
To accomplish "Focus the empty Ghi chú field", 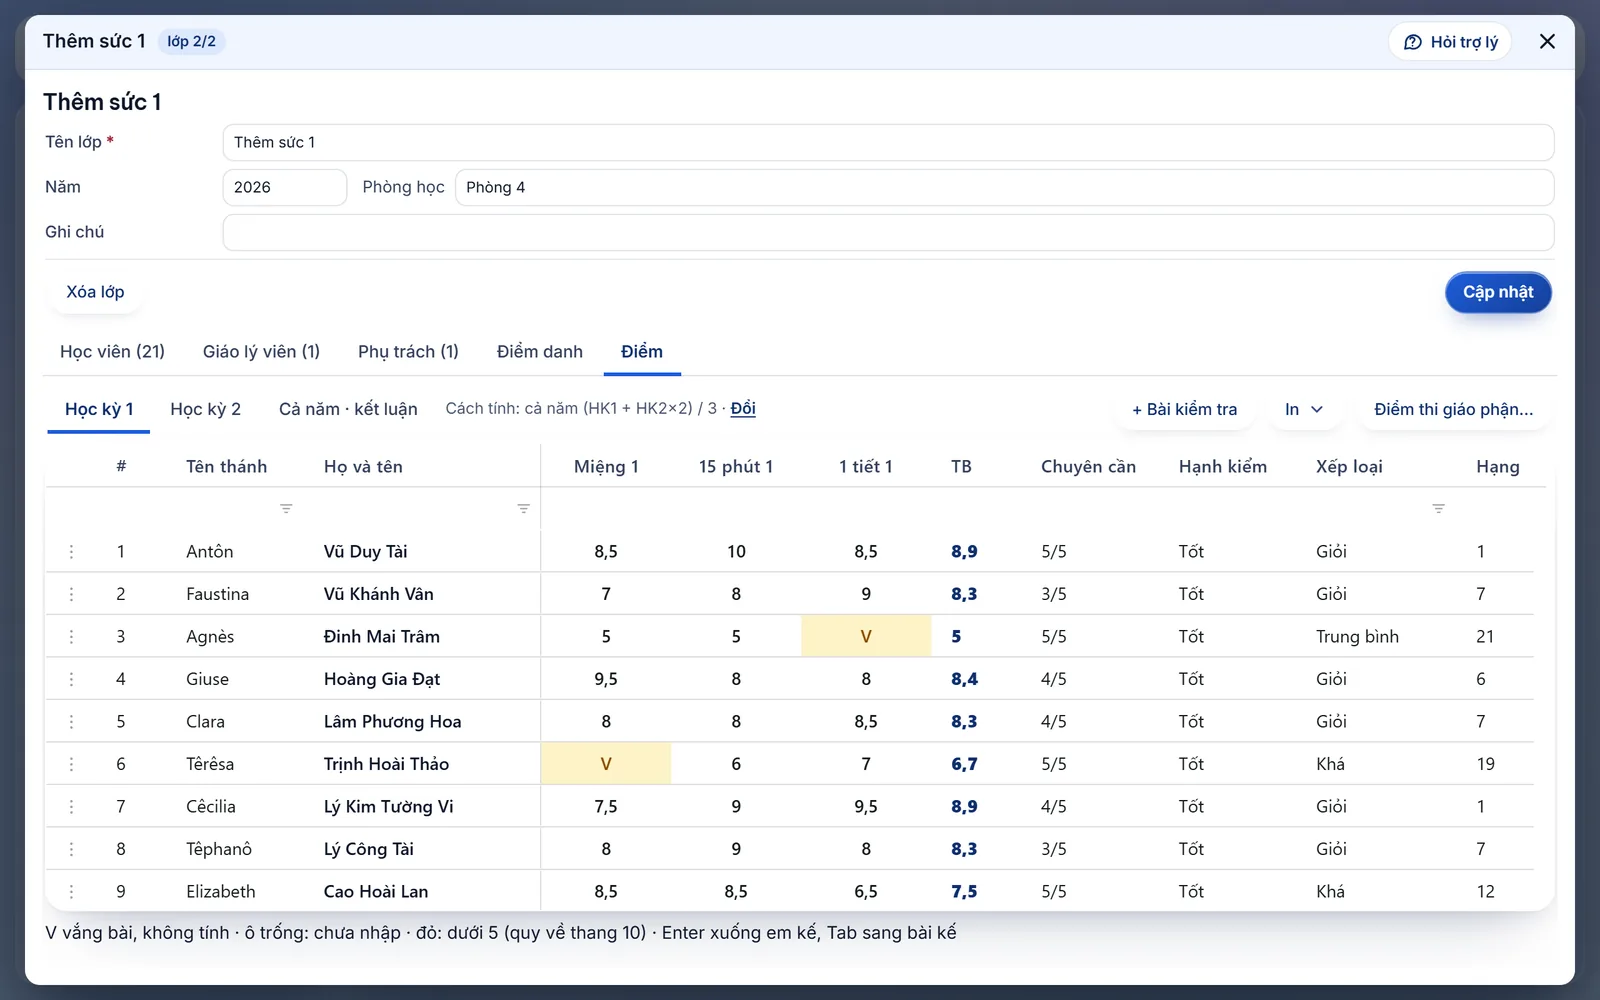I will pyautogui.click(x=888, y=232).
